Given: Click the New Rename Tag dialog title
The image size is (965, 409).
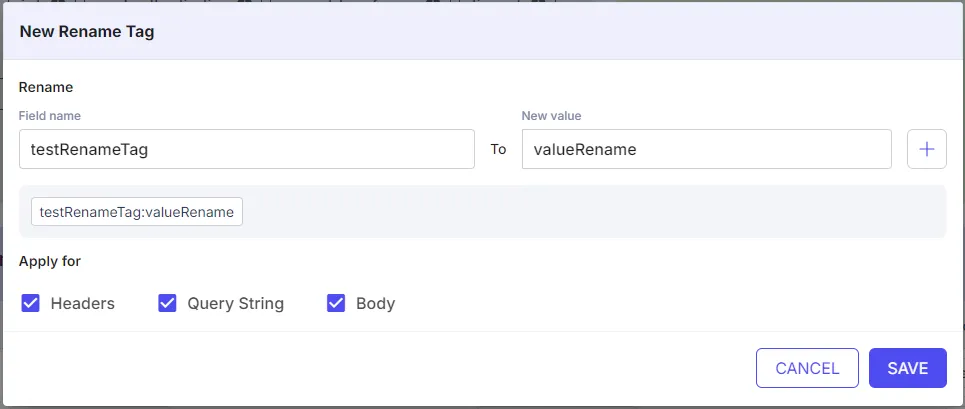Looking at the screenshot, I should pos(87,32).
